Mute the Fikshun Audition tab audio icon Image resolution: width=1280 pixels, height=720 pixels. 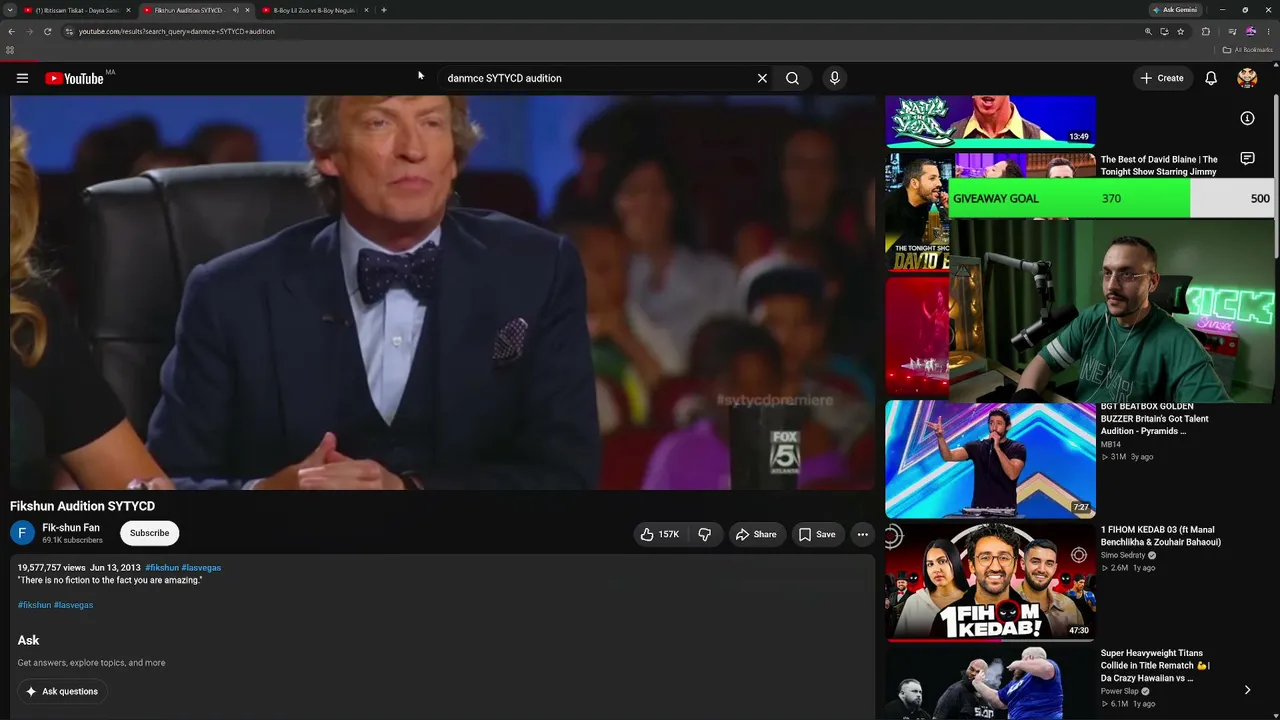pos(235,10)
